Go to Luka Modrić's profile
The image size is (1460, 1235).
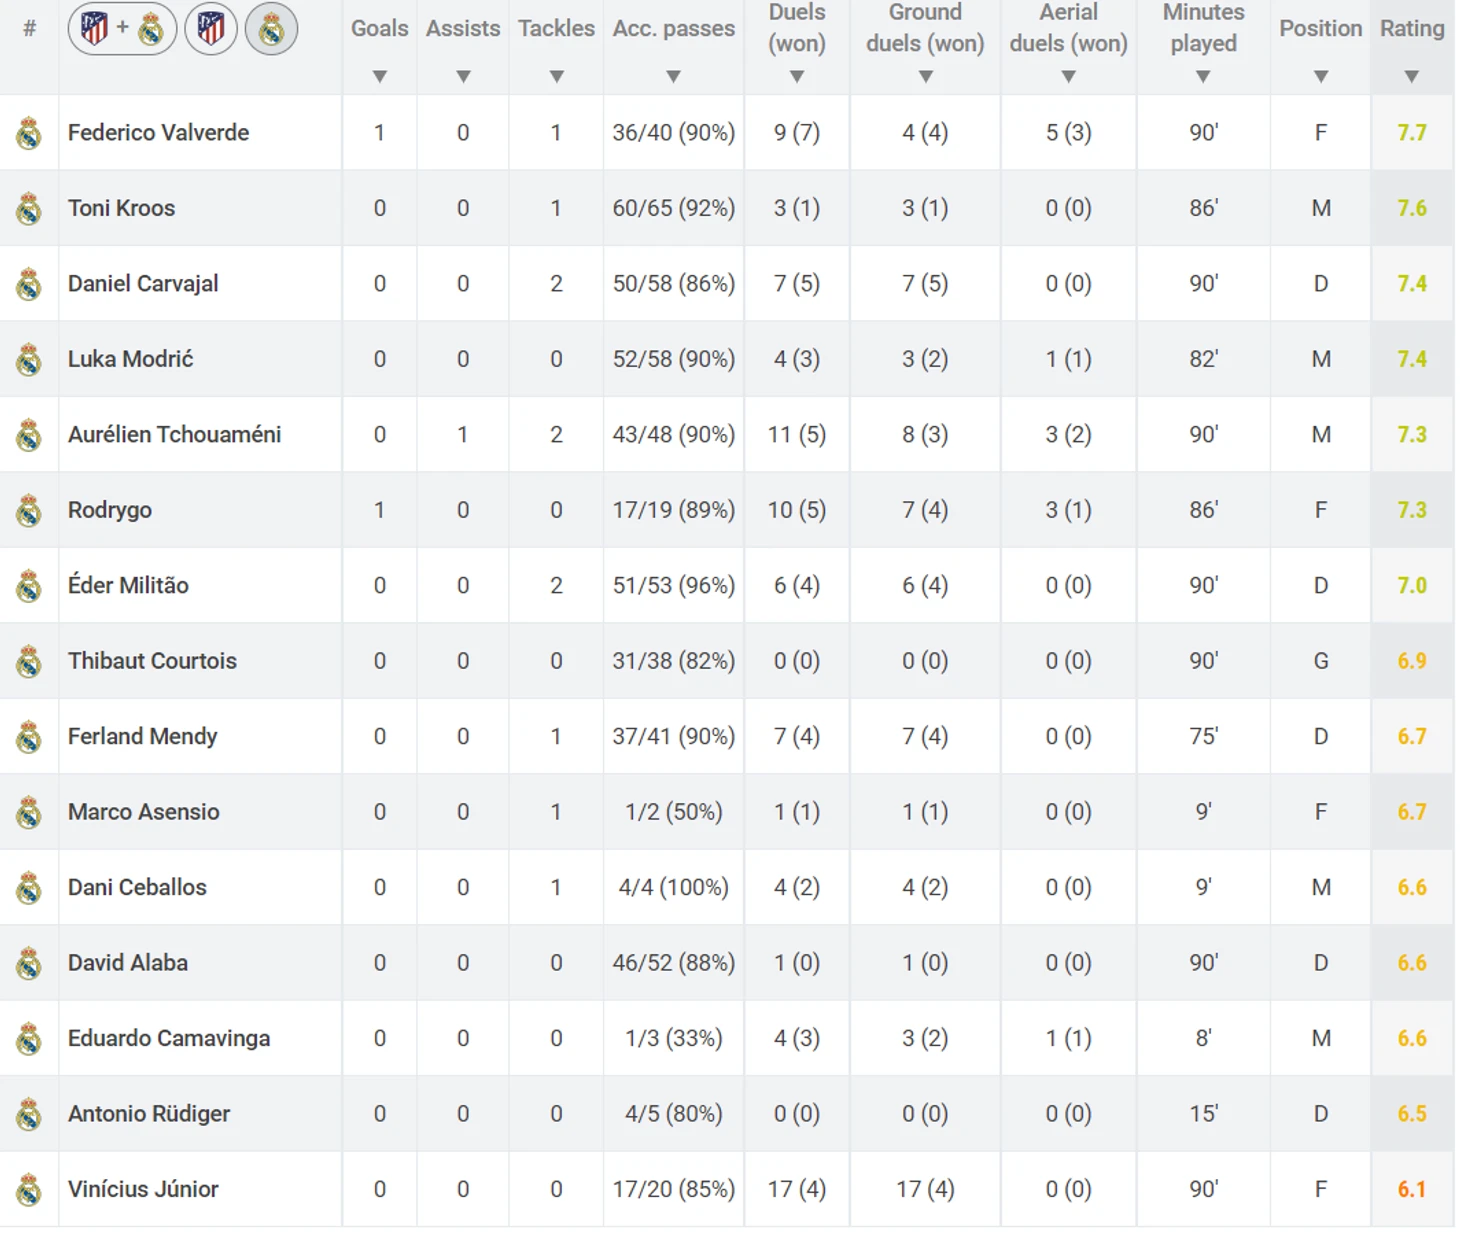[x=130, y=359]
